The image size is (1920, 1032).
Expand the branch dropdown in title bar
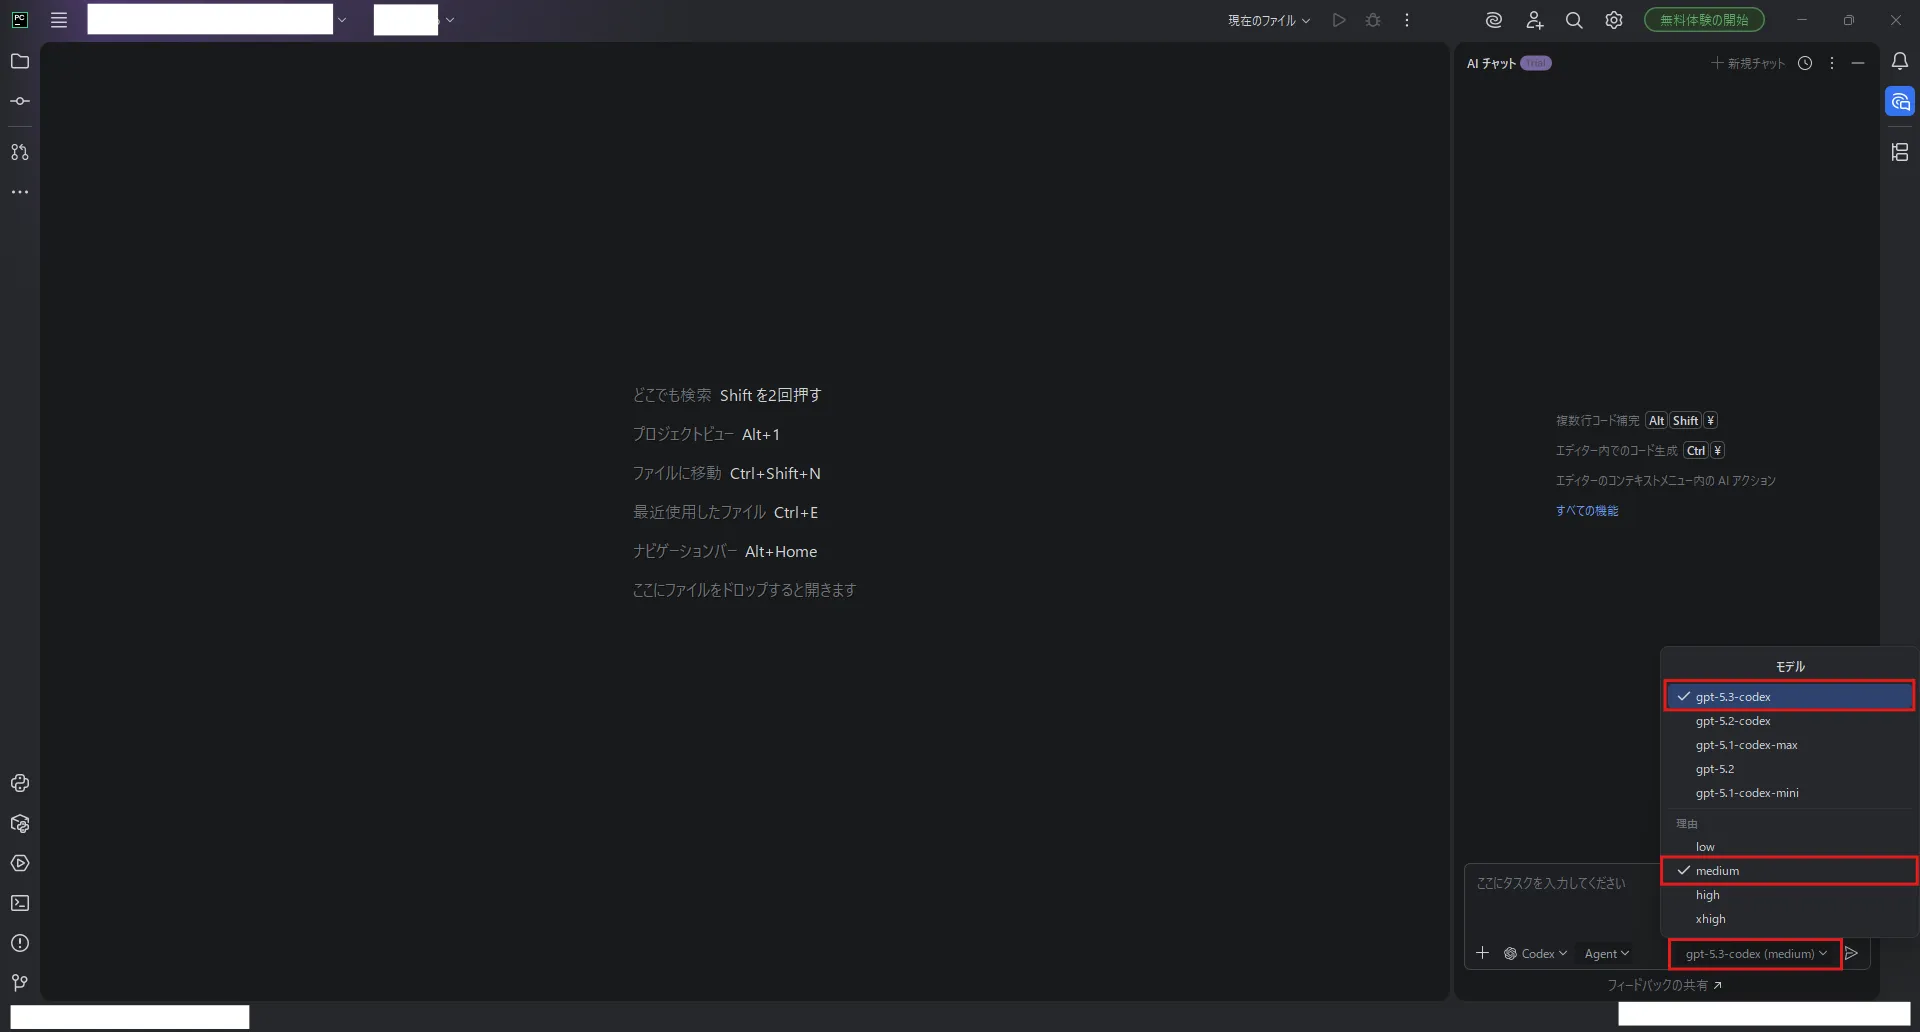click(x=449, y=20)
